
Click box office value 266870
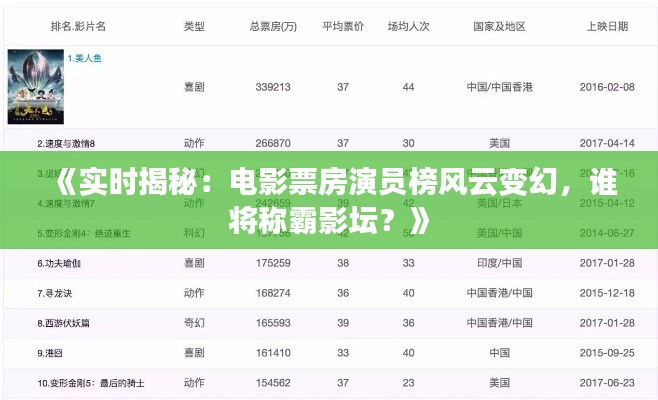point(273,143)
